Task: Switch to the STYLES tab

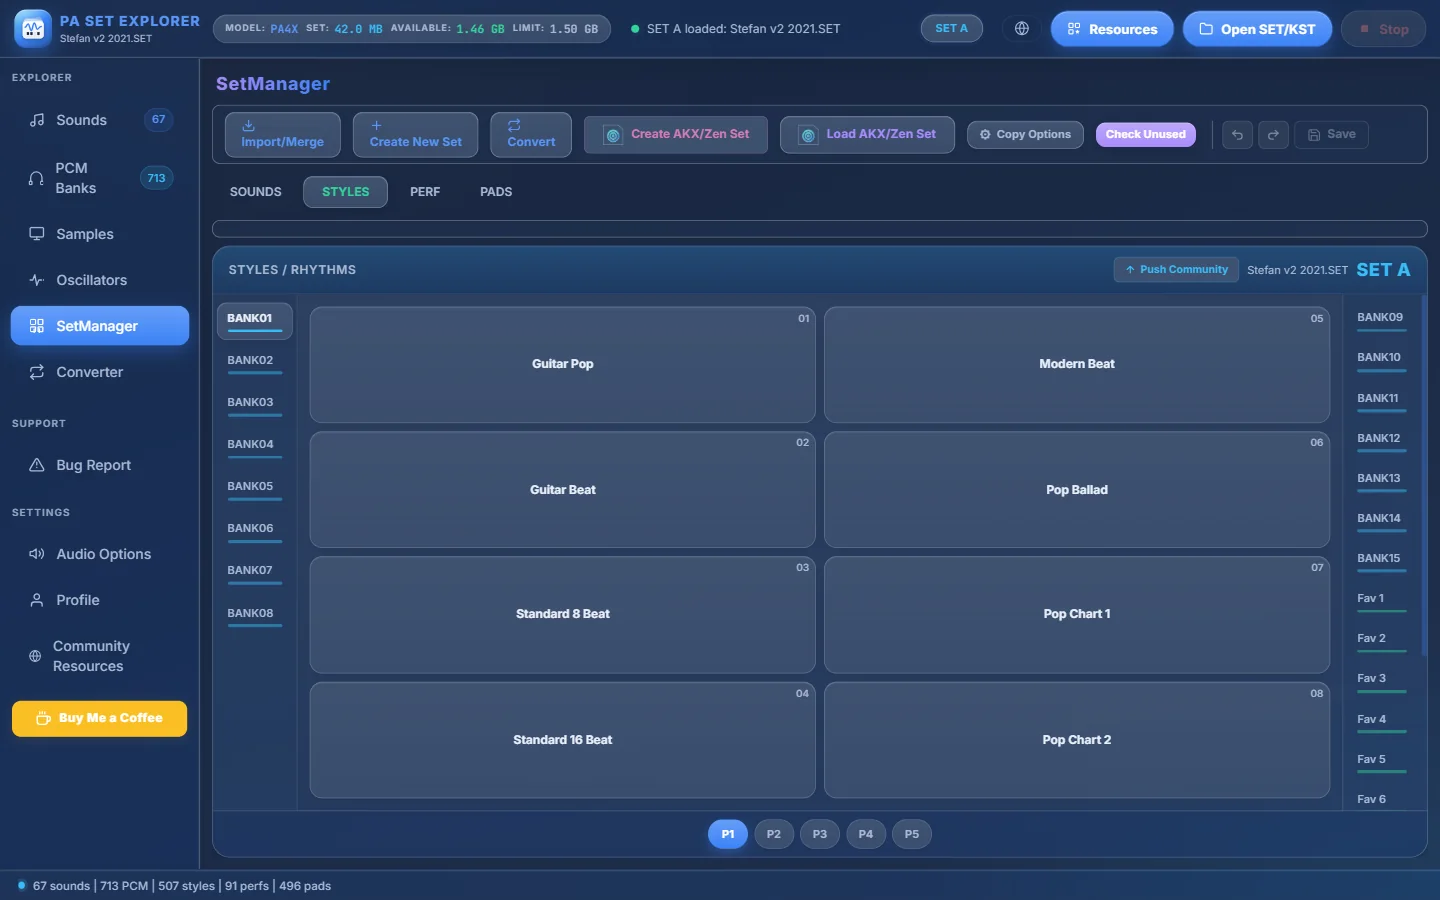Action: tap(345, 192)
